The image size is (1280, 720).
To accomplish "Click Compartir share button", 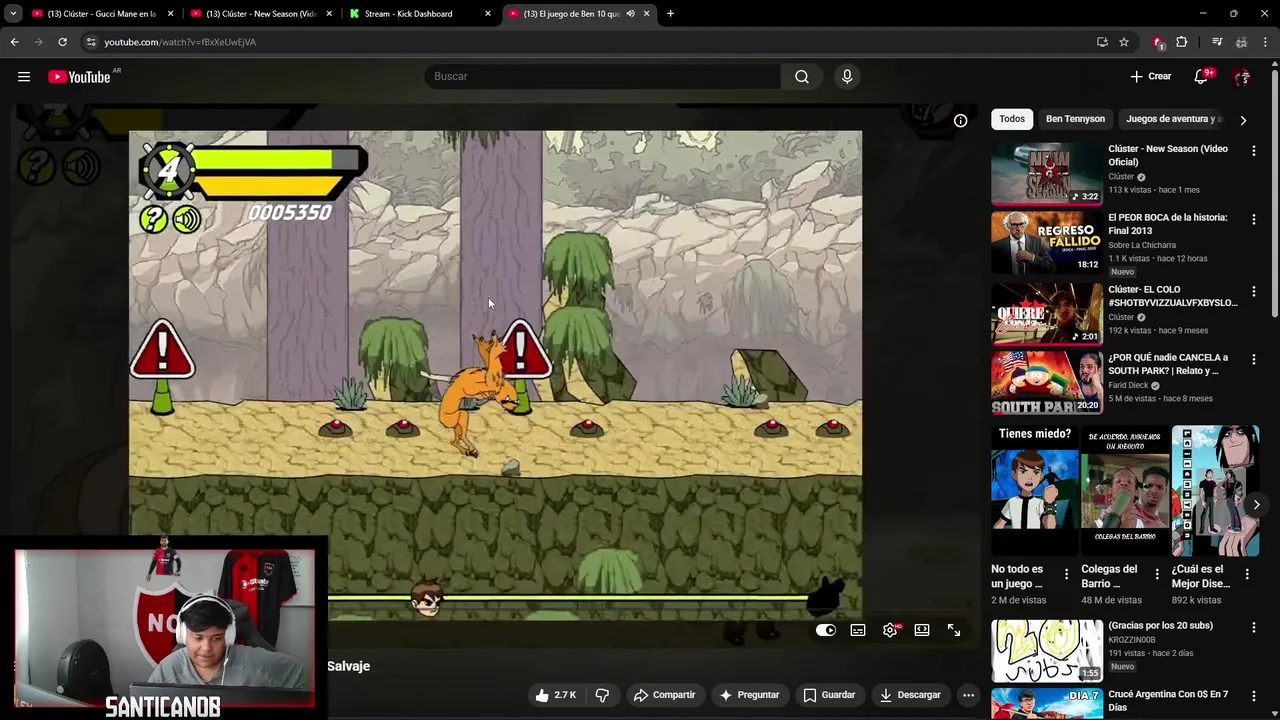I will tap(665, 695).
